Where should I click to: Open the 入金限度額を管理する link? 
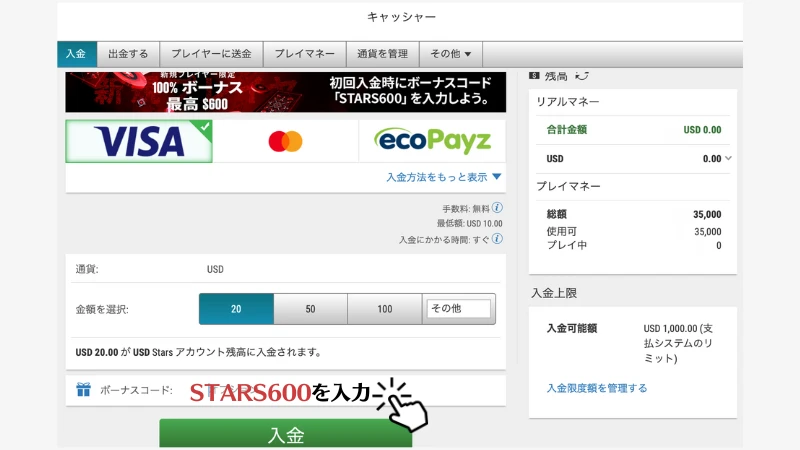pos(597,388)
